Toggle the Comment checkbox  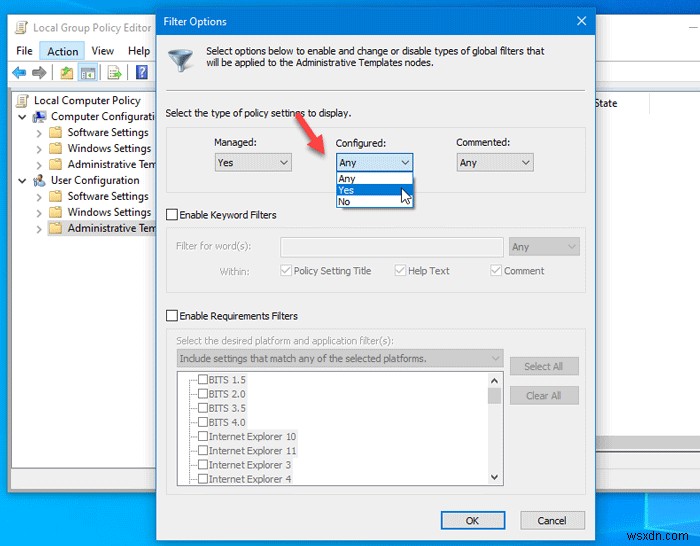496,270
